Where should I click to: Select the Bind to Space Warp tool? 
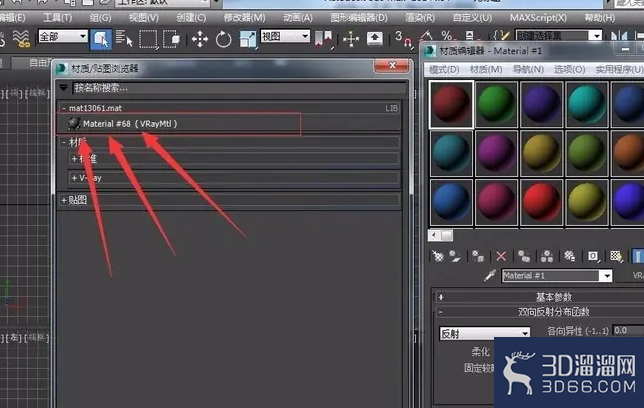[x=21, y=39]
